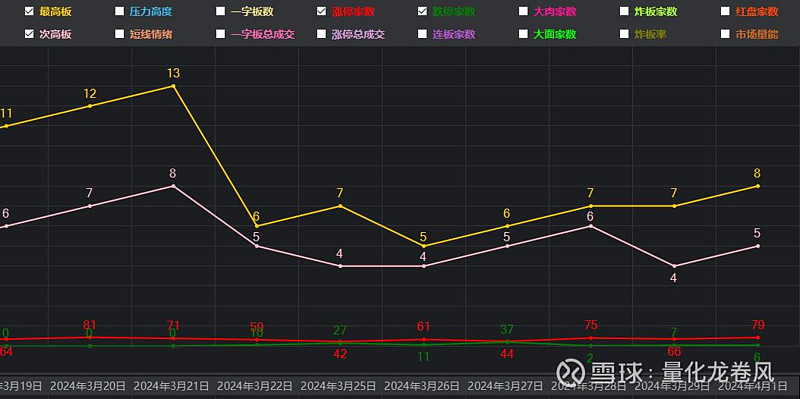The width and height of the screenshot is (800, 399).
Task: Enable the 红盘家数 checkbox
Action: pyautogui.click(x=726, y=11)
